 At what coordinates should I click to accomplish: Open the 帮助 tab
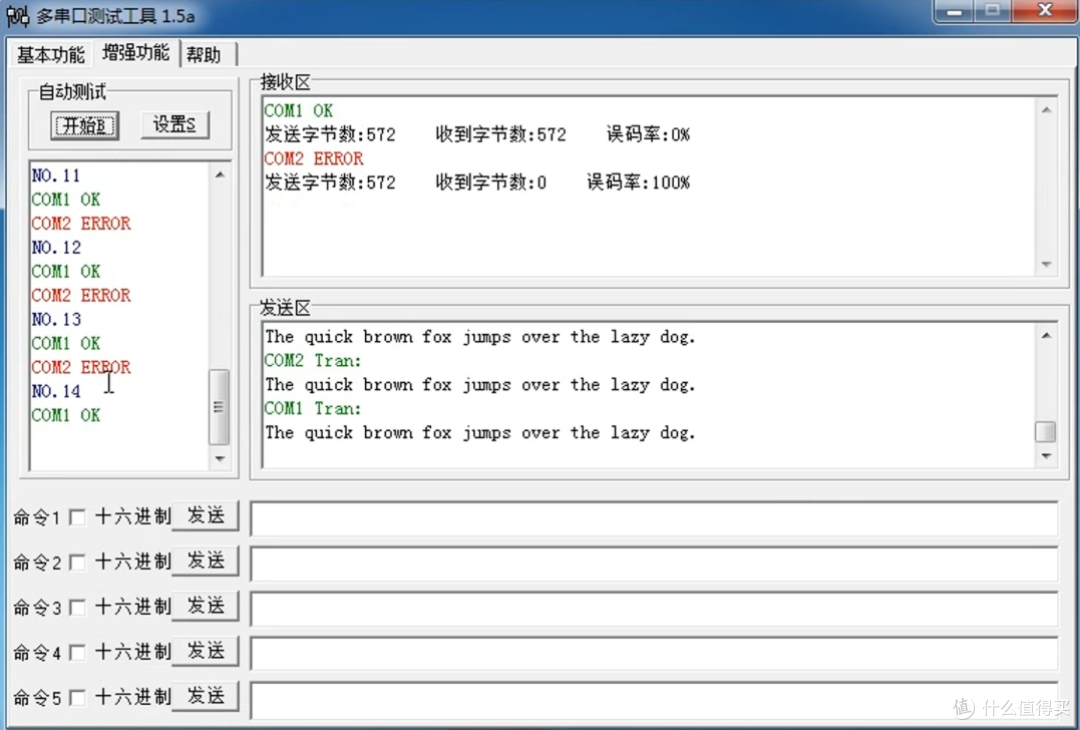(204, 54)
